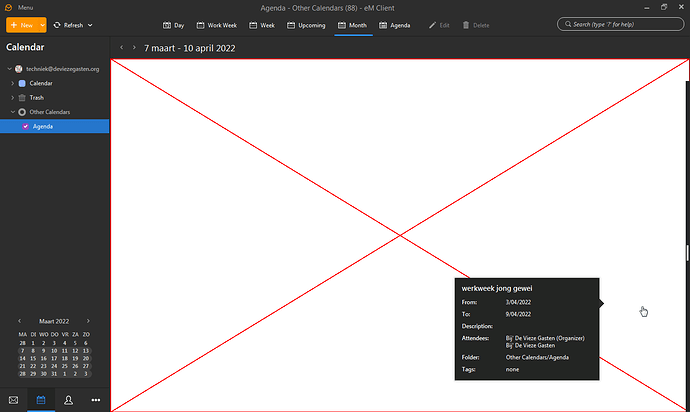Go to next month in mini calendar

pyautogui.click(x=88, y=321)
